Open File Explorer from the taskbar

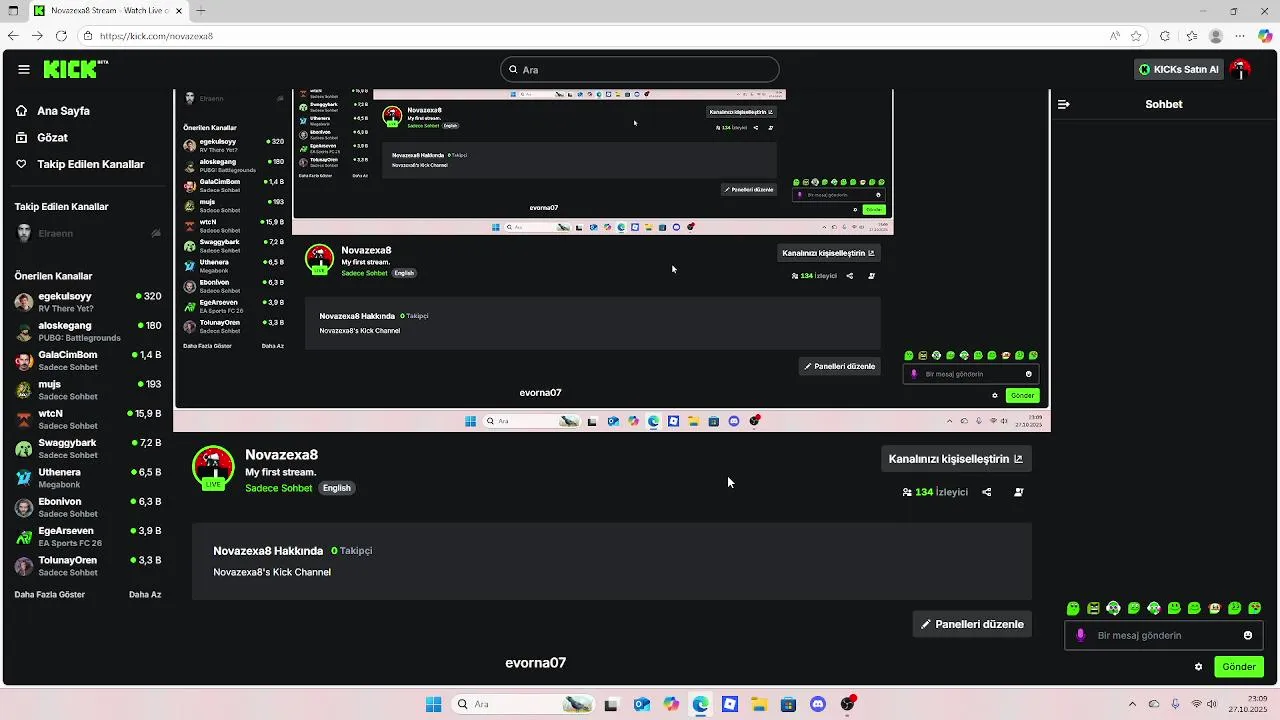coord(759,704)
